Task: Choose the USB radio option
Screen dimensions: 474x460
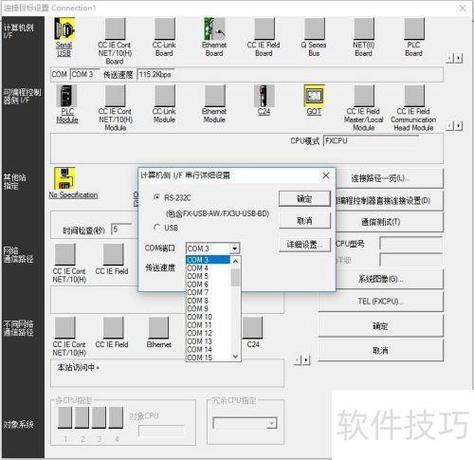Action: (157, 228)
